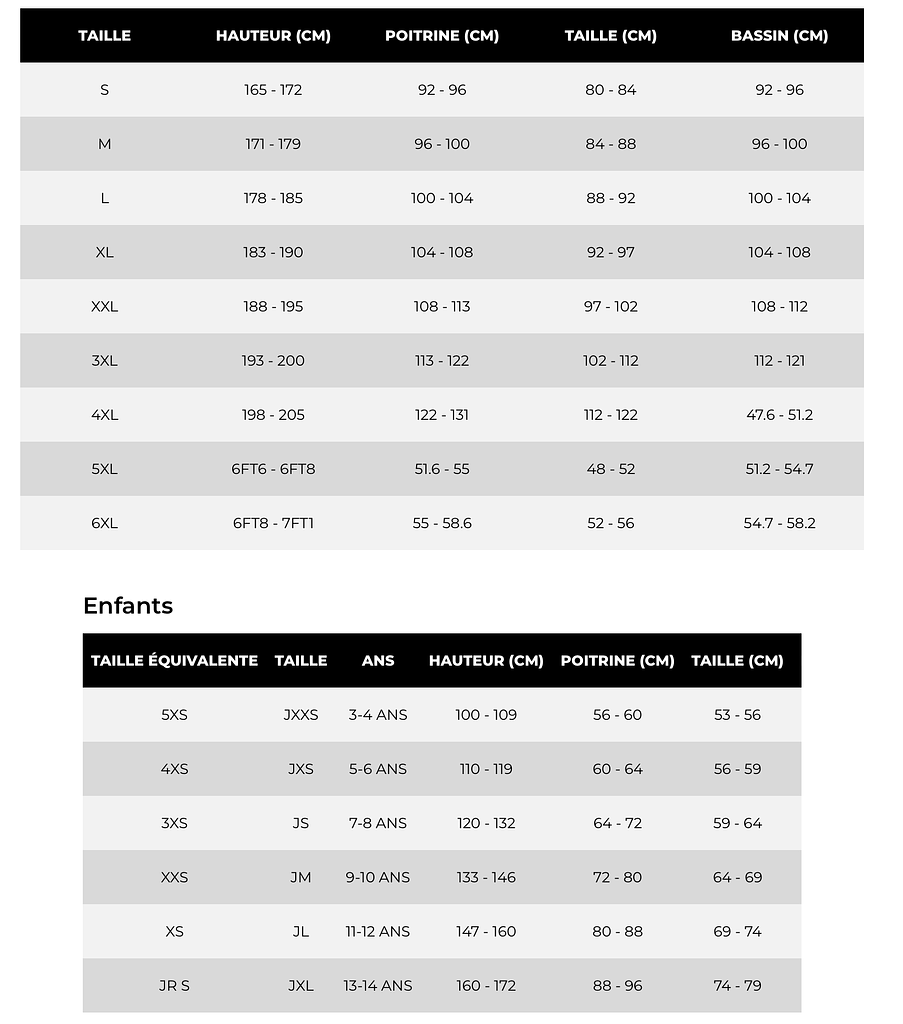Image resolution: width=903 pixels, height=1024 pixels.
Task: Click the 13-14 ANS age cell
Action: pos(378,986)
